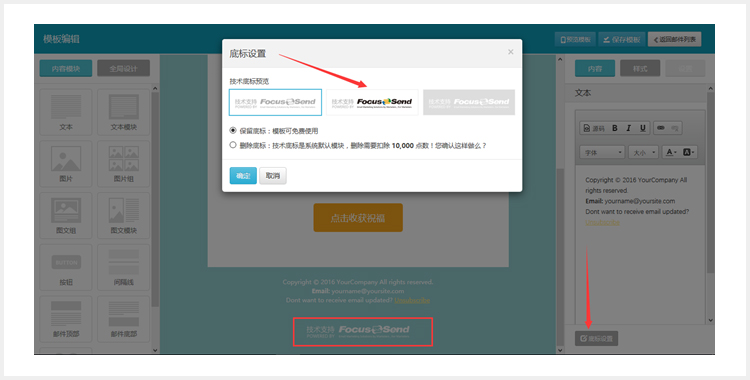The width and height of the screenshot is (750, 380).
Task: Open the text color dropdown
Action: tap(672, 152)
